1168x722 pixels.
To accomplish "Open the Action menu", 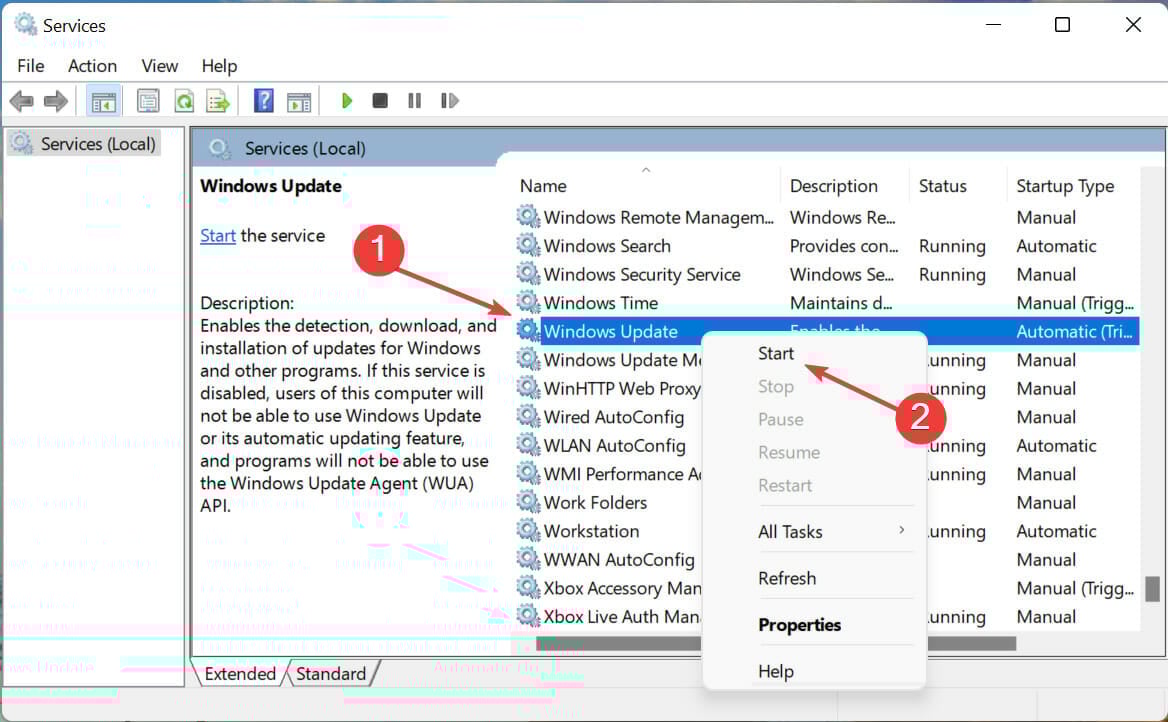I will point(92,66).
